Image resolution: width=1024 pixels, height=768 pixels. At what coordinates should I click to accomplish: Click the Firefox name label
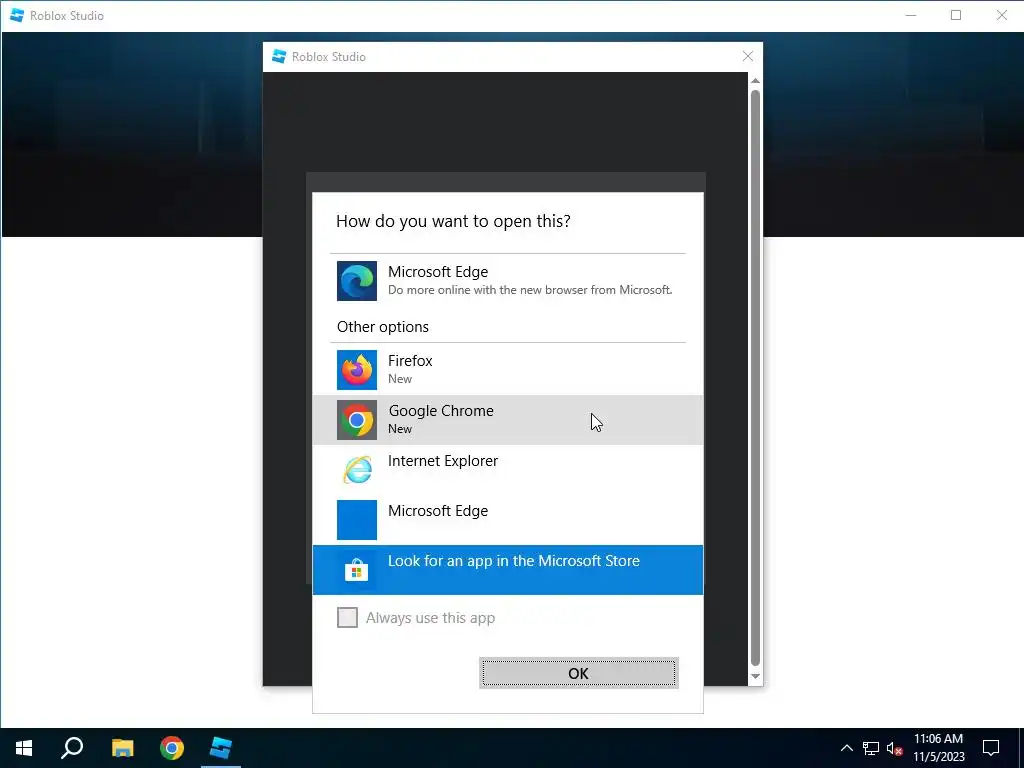(x=410, y=360)
